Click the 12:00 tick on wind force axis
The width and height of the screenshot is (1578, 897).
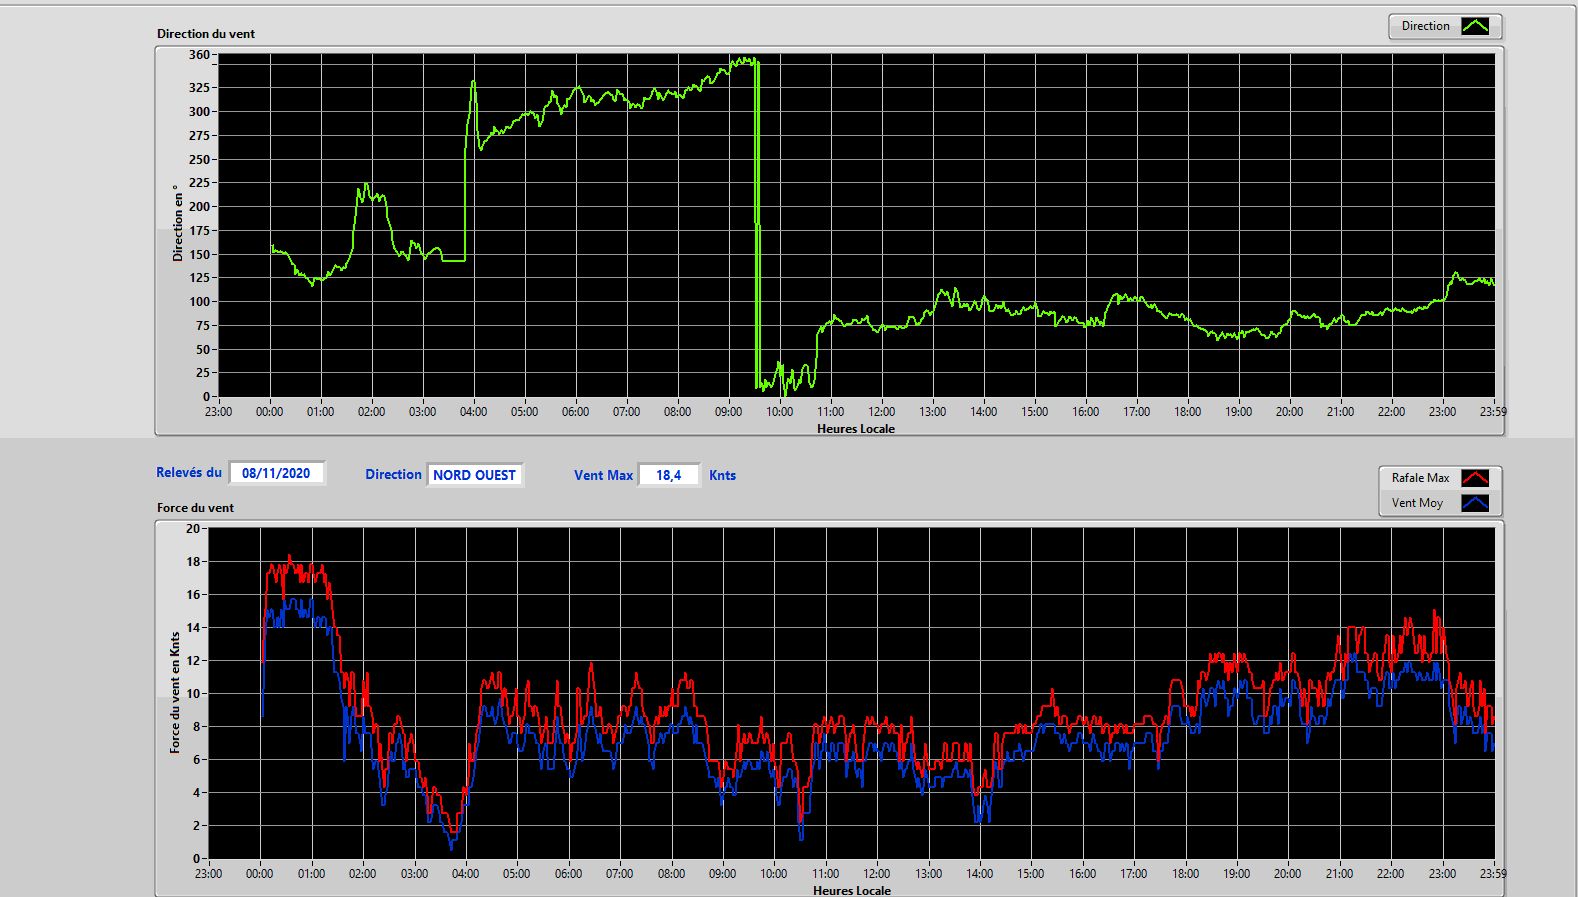click(877, 874)
